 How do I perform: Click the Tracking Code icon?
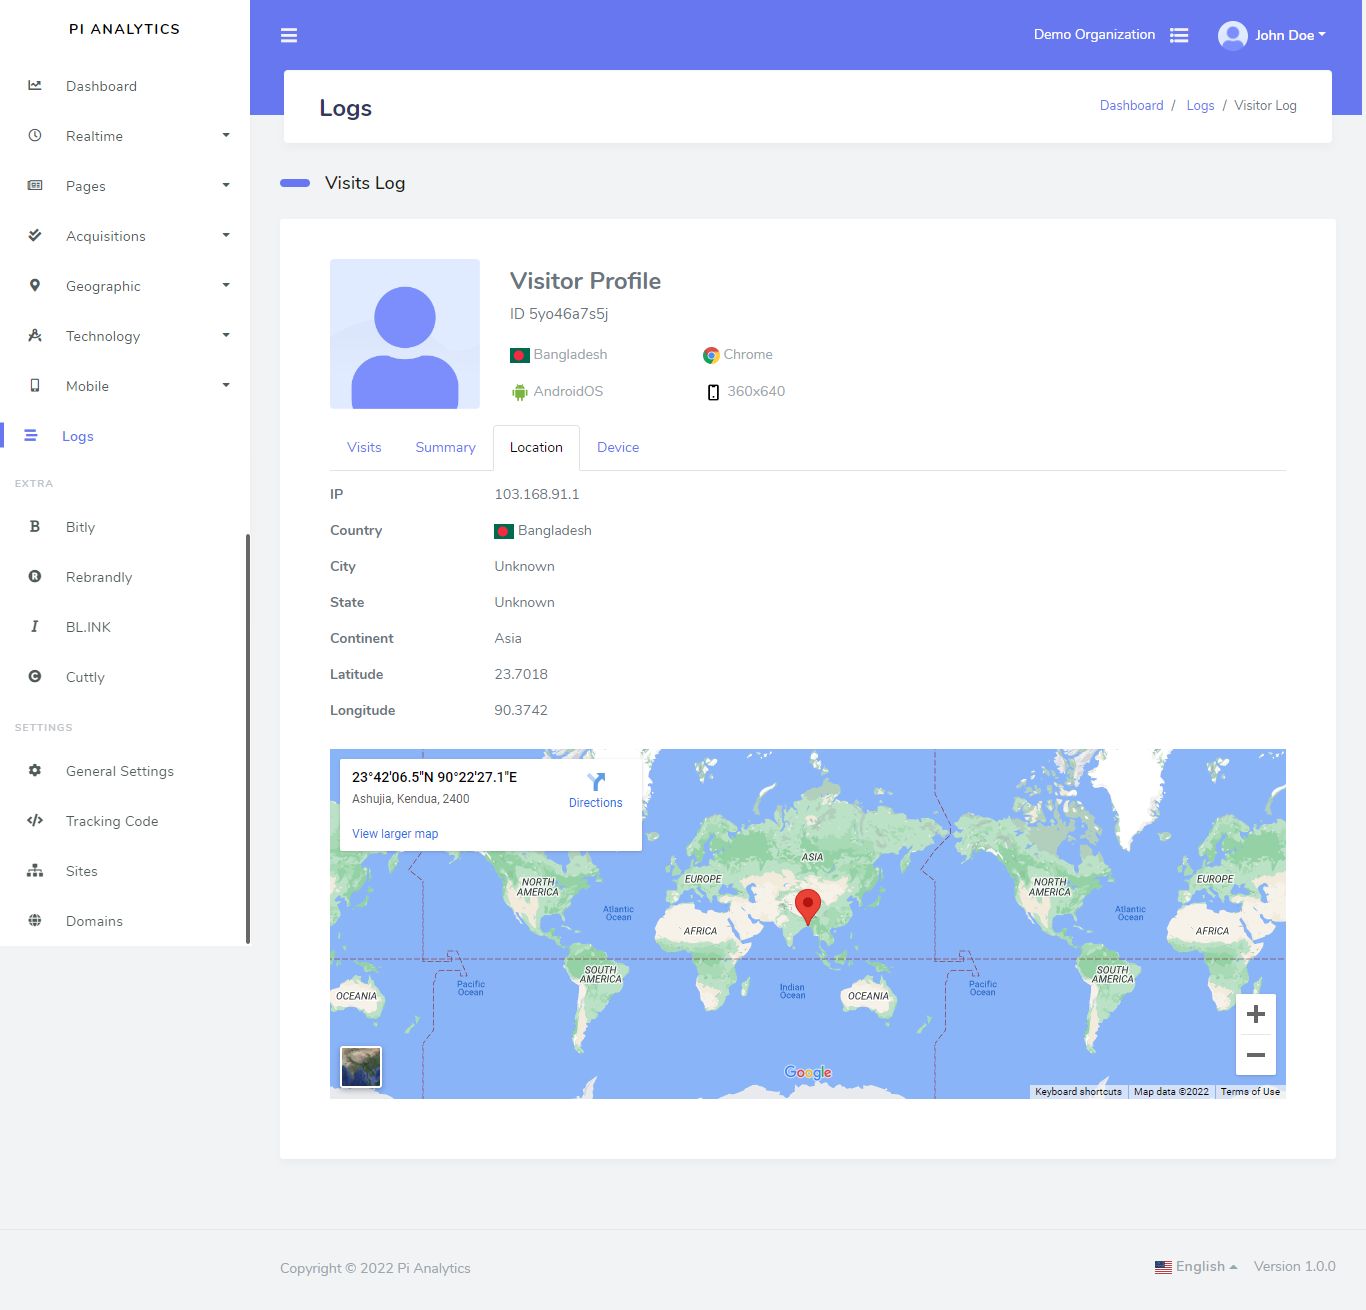click(35, 821)
